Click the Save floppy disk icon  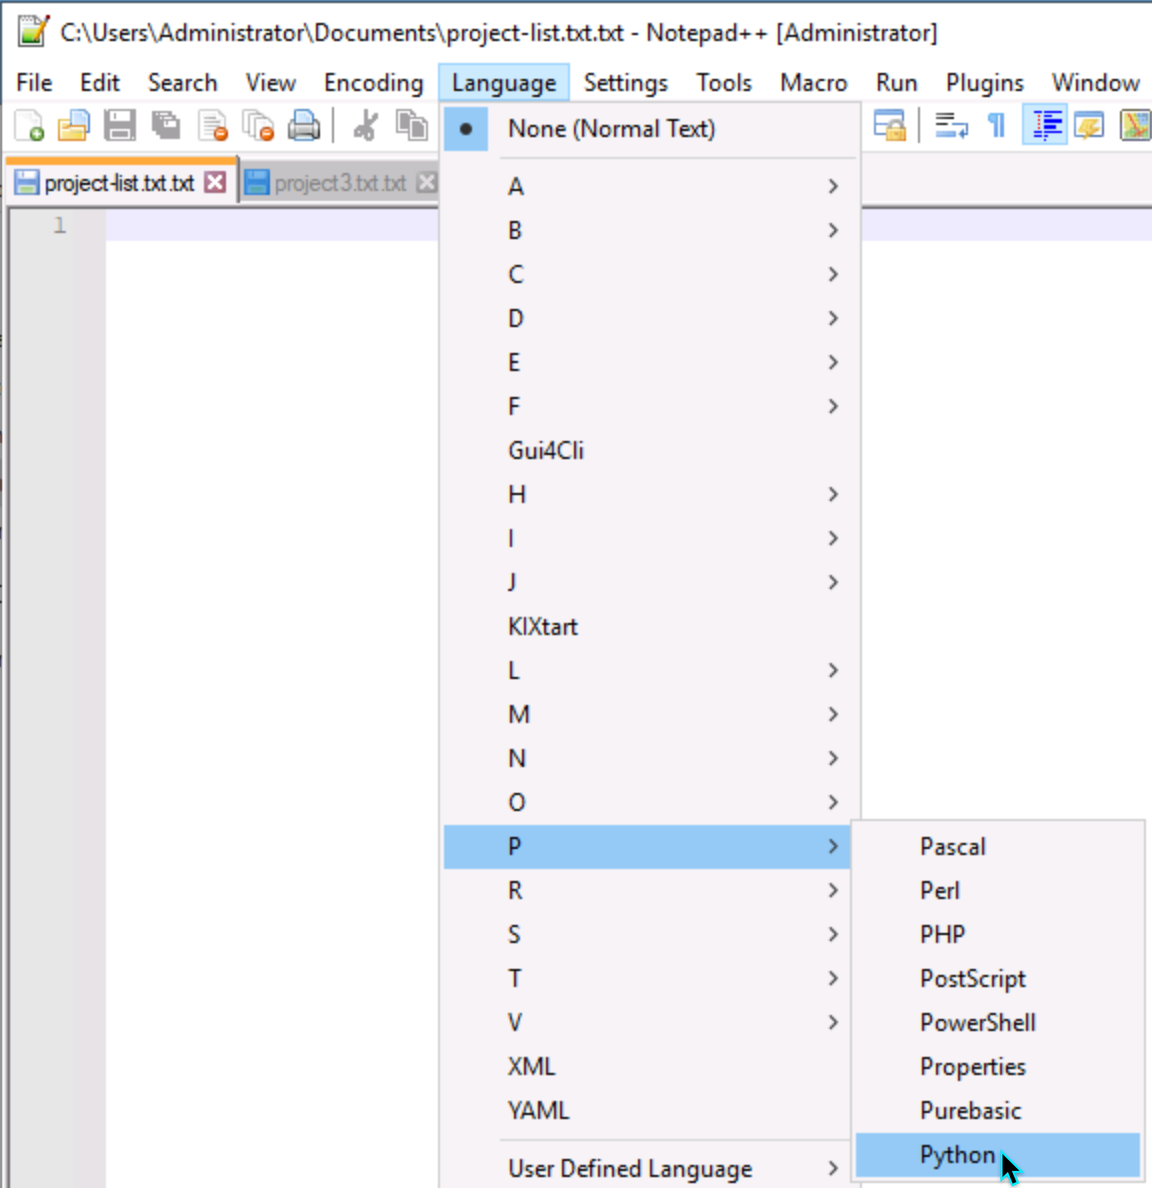click(120, 125)
